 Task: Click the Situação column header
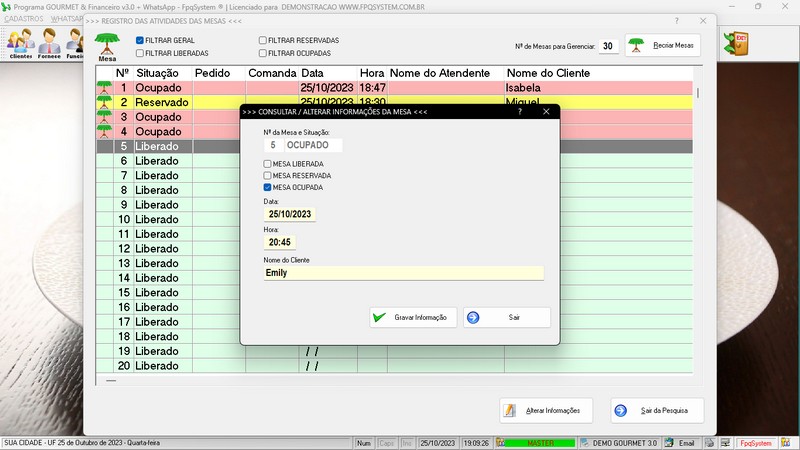tap(157, 73)
